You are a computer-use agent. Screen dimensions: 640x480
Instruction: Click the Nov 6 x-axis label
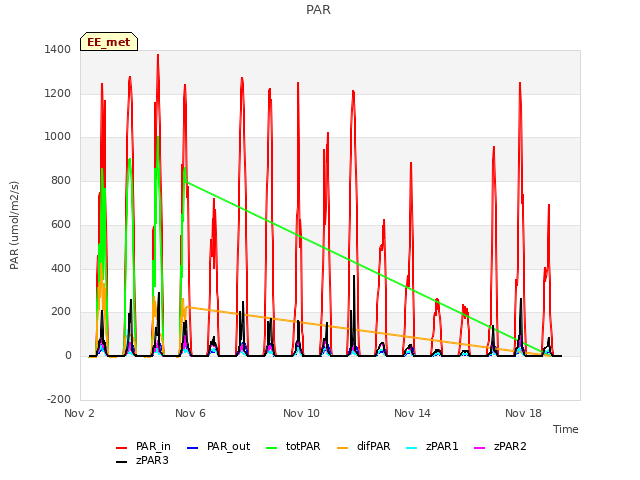(x=190, y=413)
